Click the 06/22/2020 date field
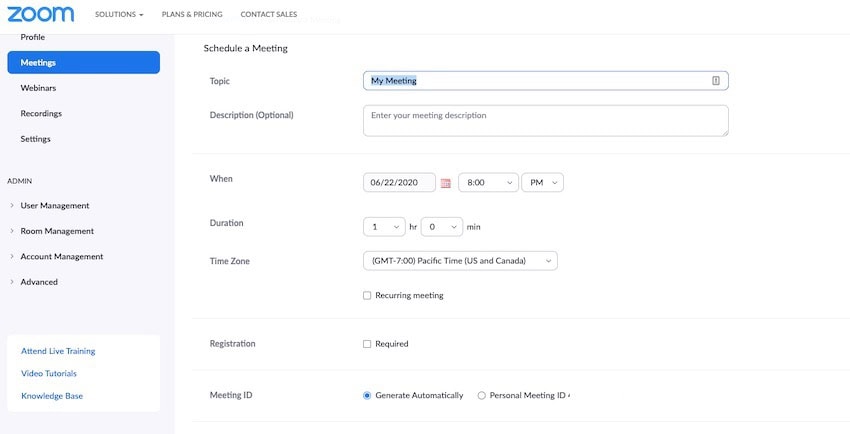Screen dimensions: 850x434 [x=400, y=183]
